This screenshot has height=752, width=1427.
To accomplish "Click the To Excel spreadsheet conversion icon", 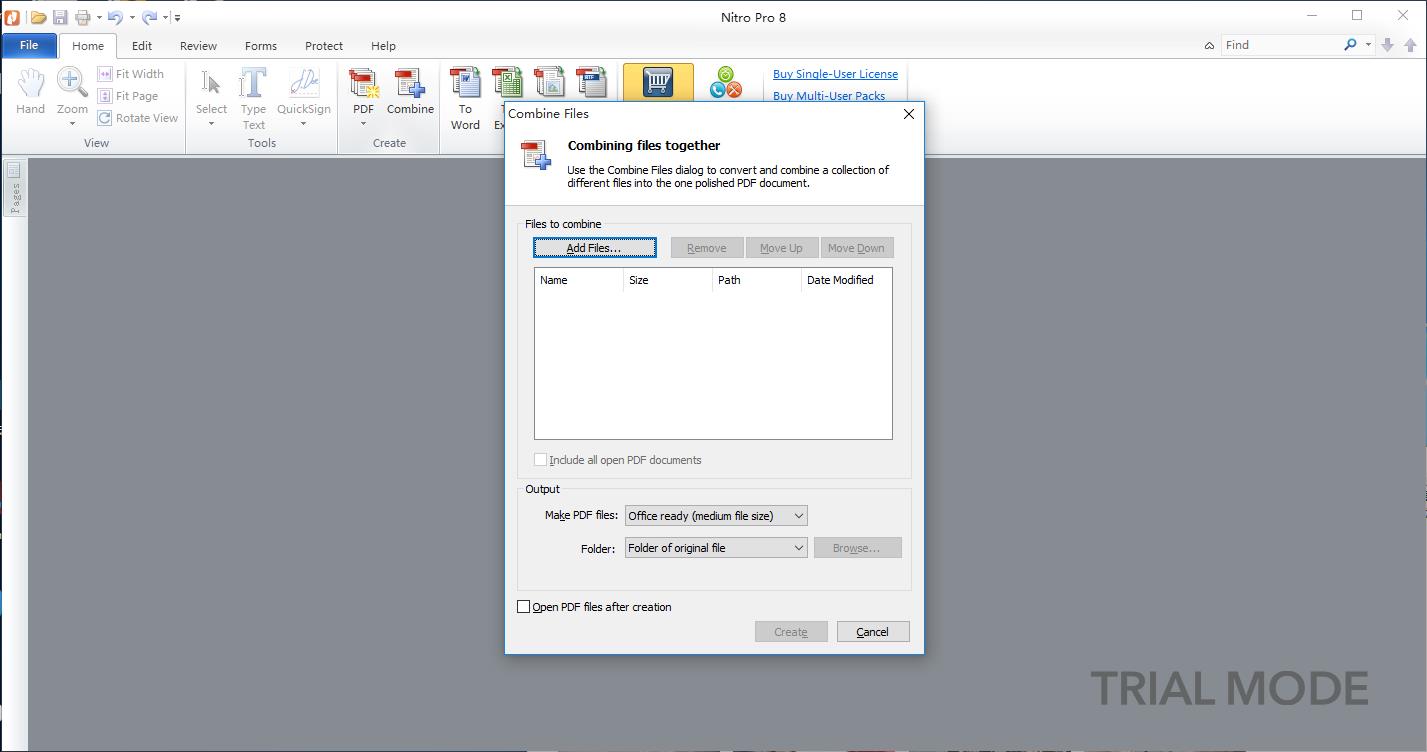I will point(506,82).
